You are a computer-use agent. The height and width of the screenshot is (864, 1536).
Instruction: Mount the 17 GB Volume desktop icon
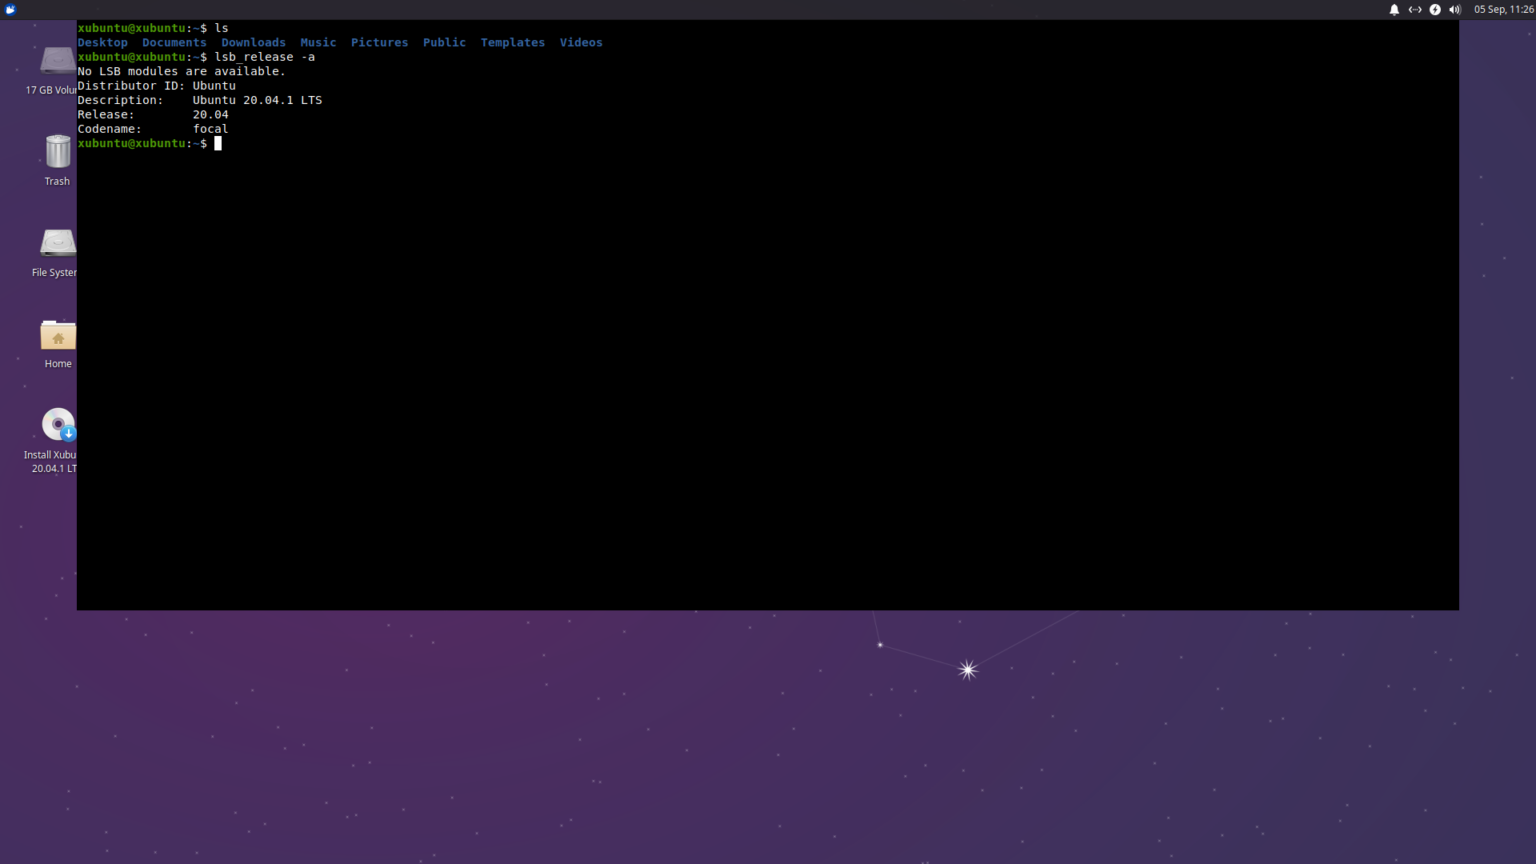(57, 62)
